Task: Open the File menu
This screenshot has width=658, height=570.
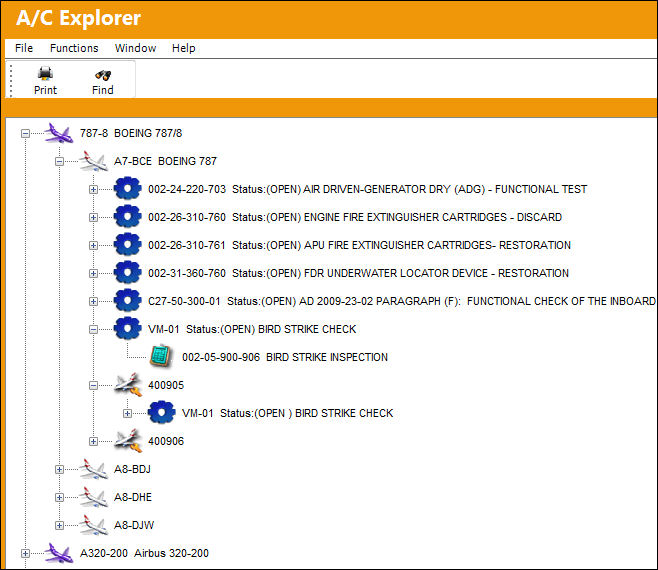Action: point(24,48)
